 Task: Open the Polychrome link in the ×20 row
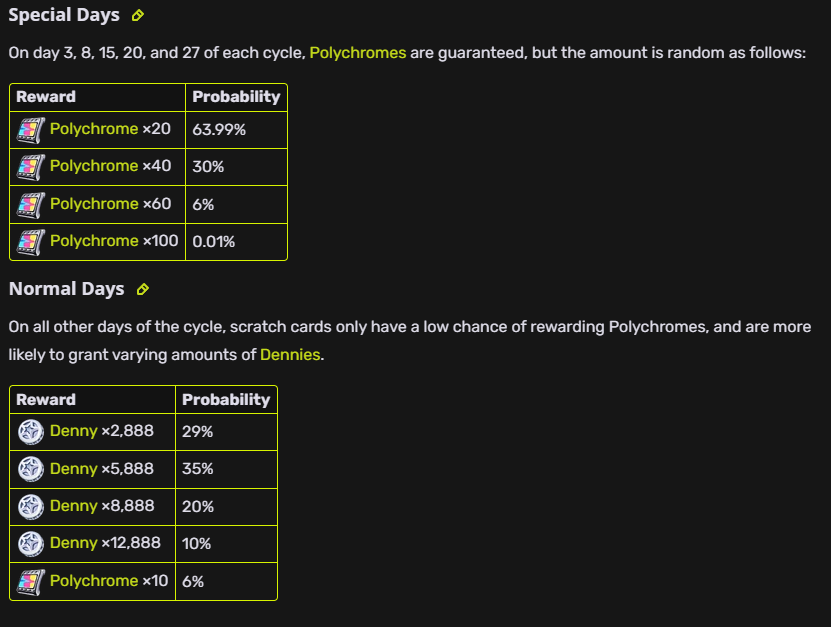[x=94, y=129]
